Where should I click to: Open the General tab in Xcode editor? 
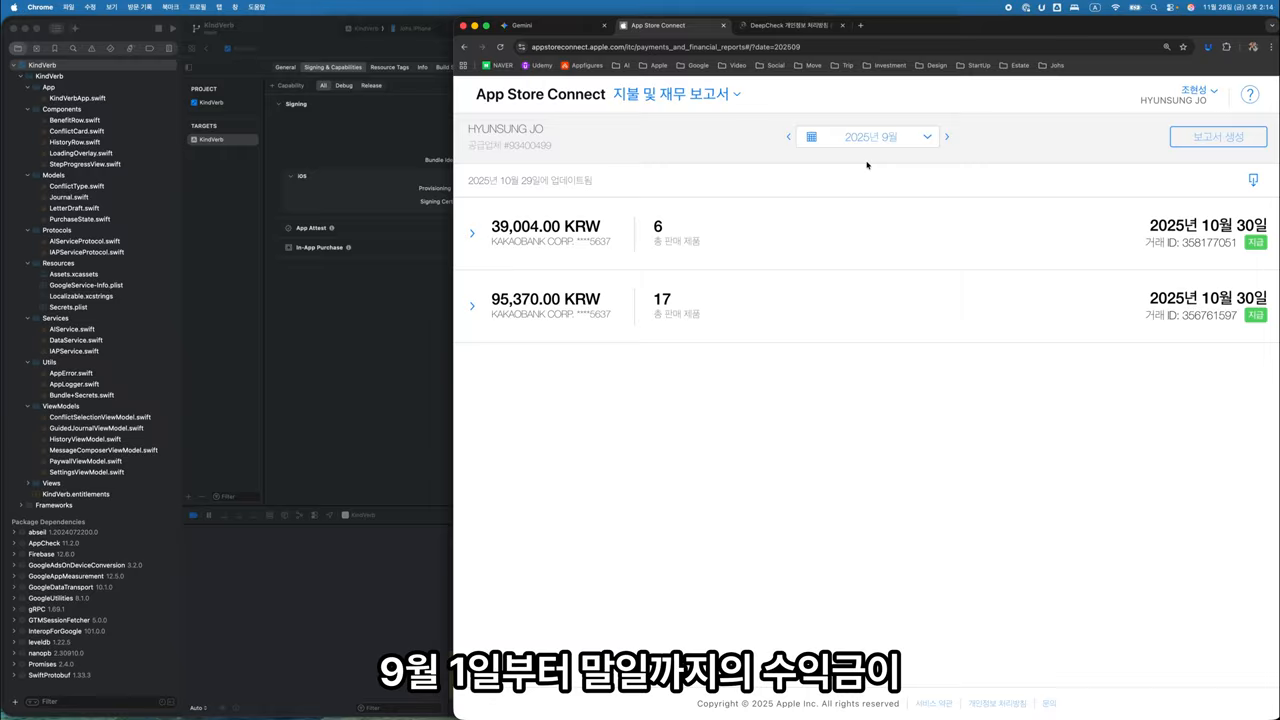pos(286,67)
